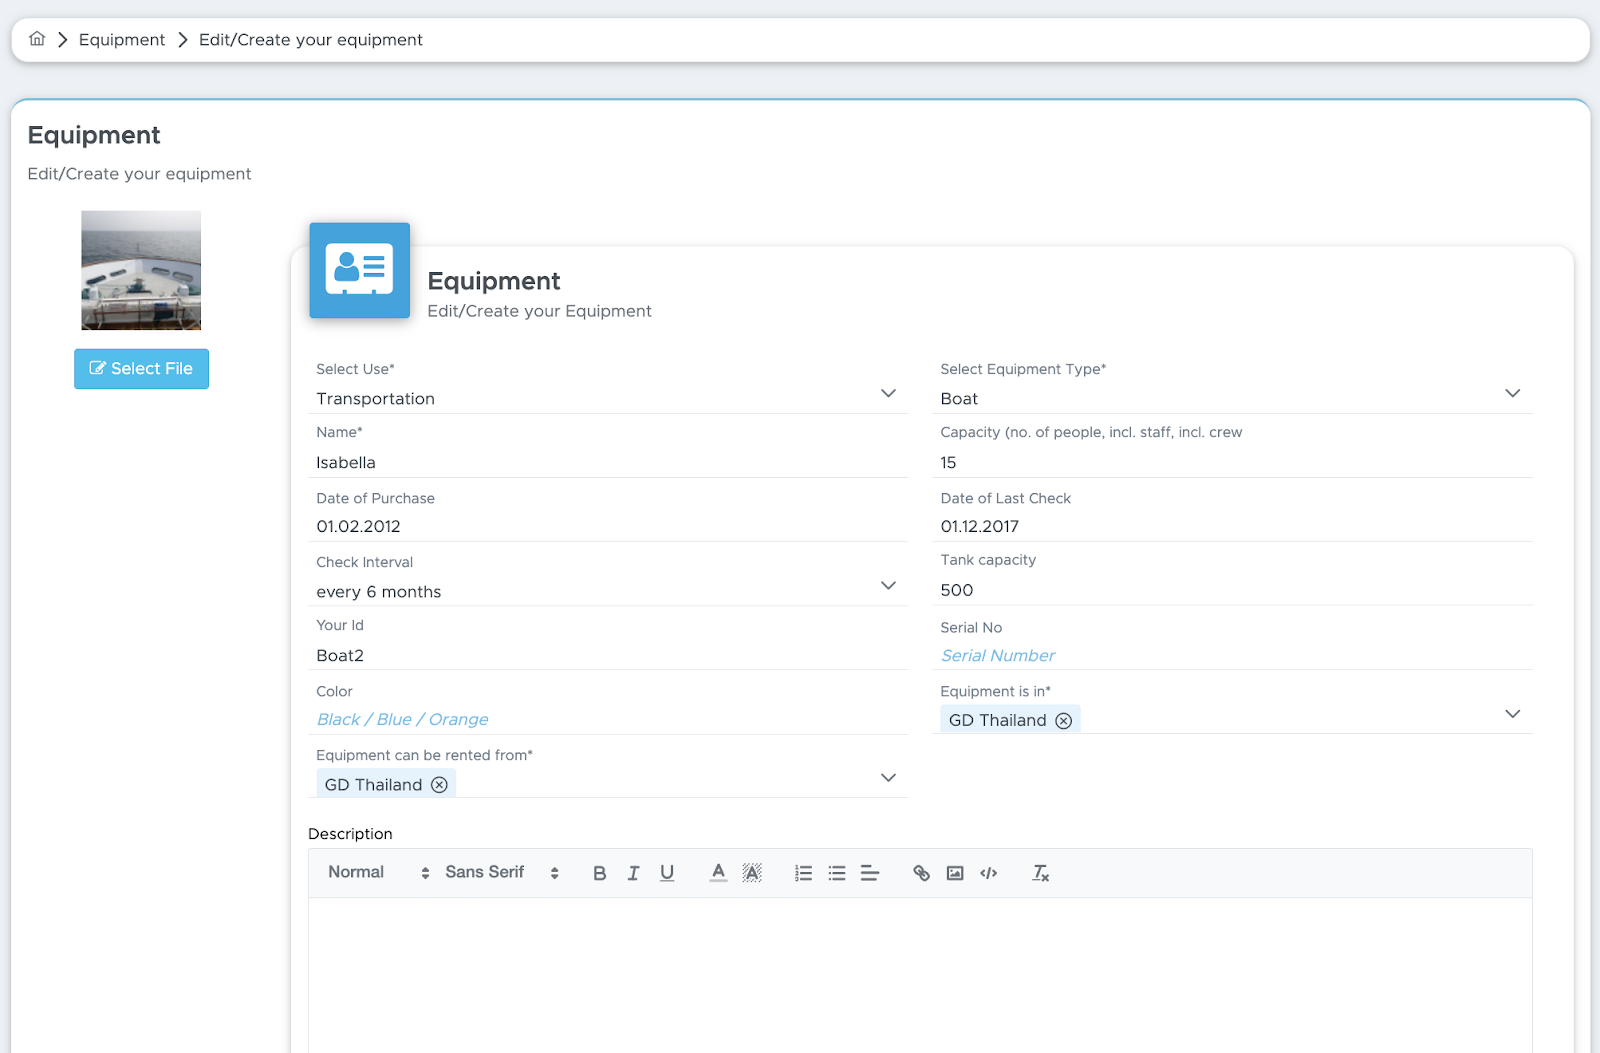Insert a link using the link icon
The width and height of the screenshot is (1600, 1053).
[921, 873]
